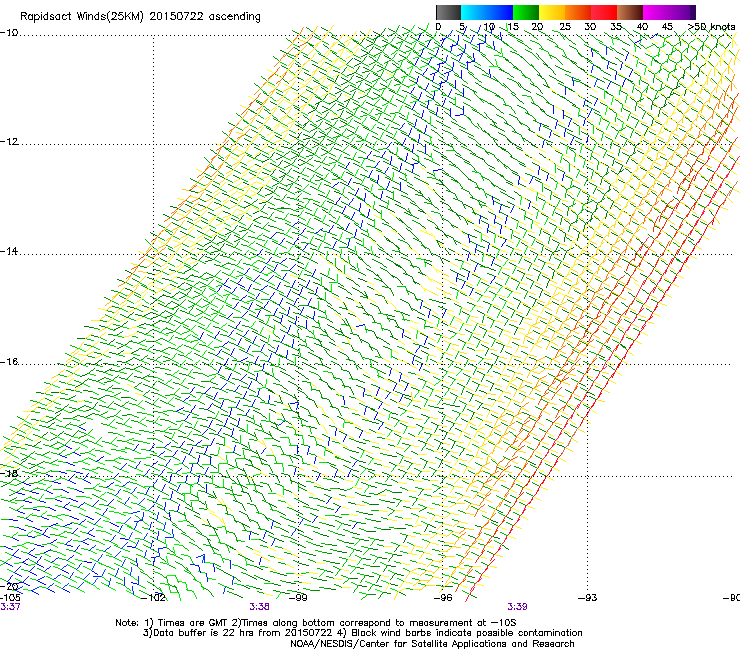
Task: Click the '25' legend scale label
Action: click(565, 27)
